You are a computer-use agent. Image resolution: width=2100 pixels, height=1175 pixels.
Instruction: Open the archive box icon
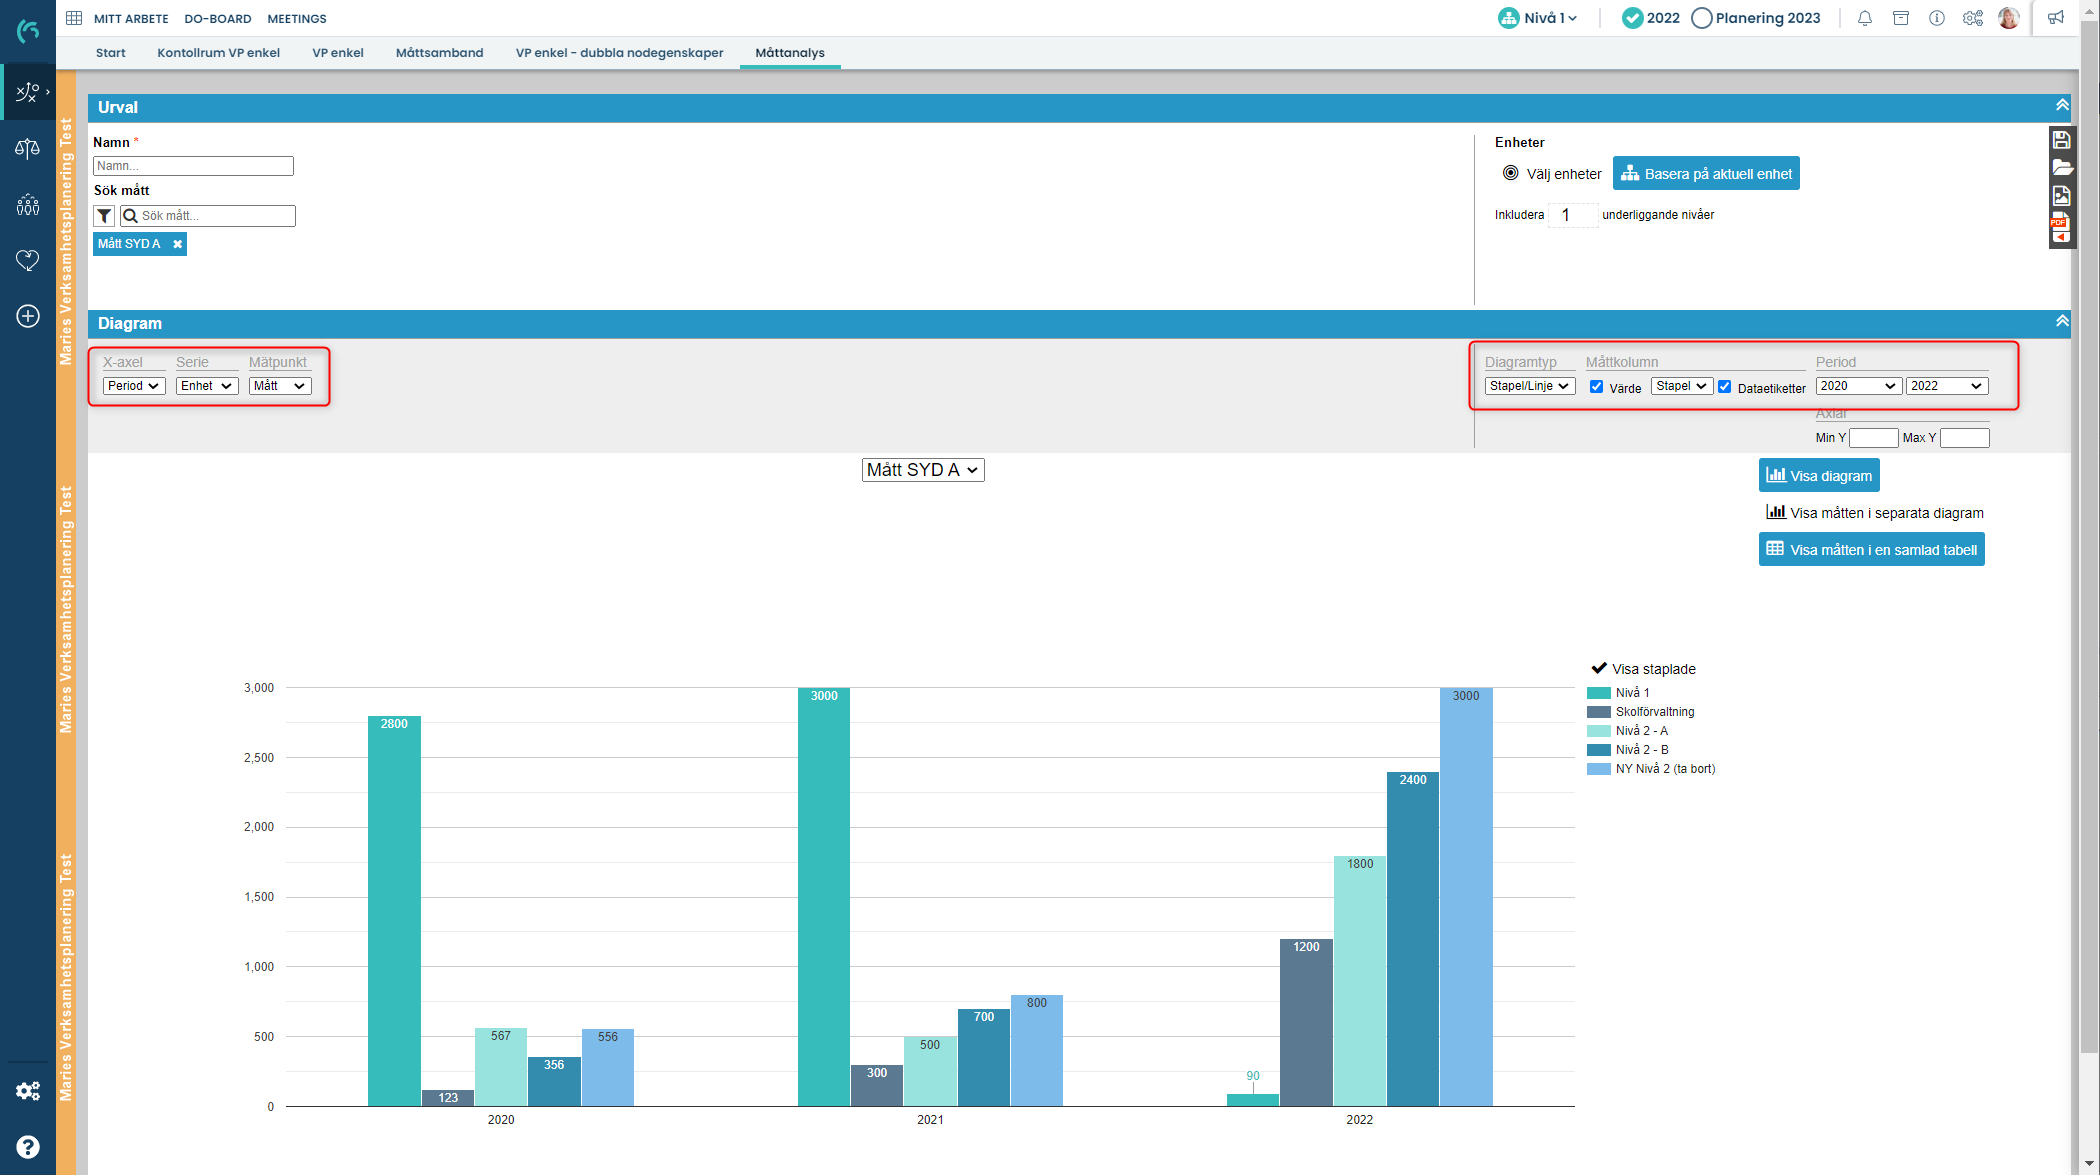[x=1901, y=18]
